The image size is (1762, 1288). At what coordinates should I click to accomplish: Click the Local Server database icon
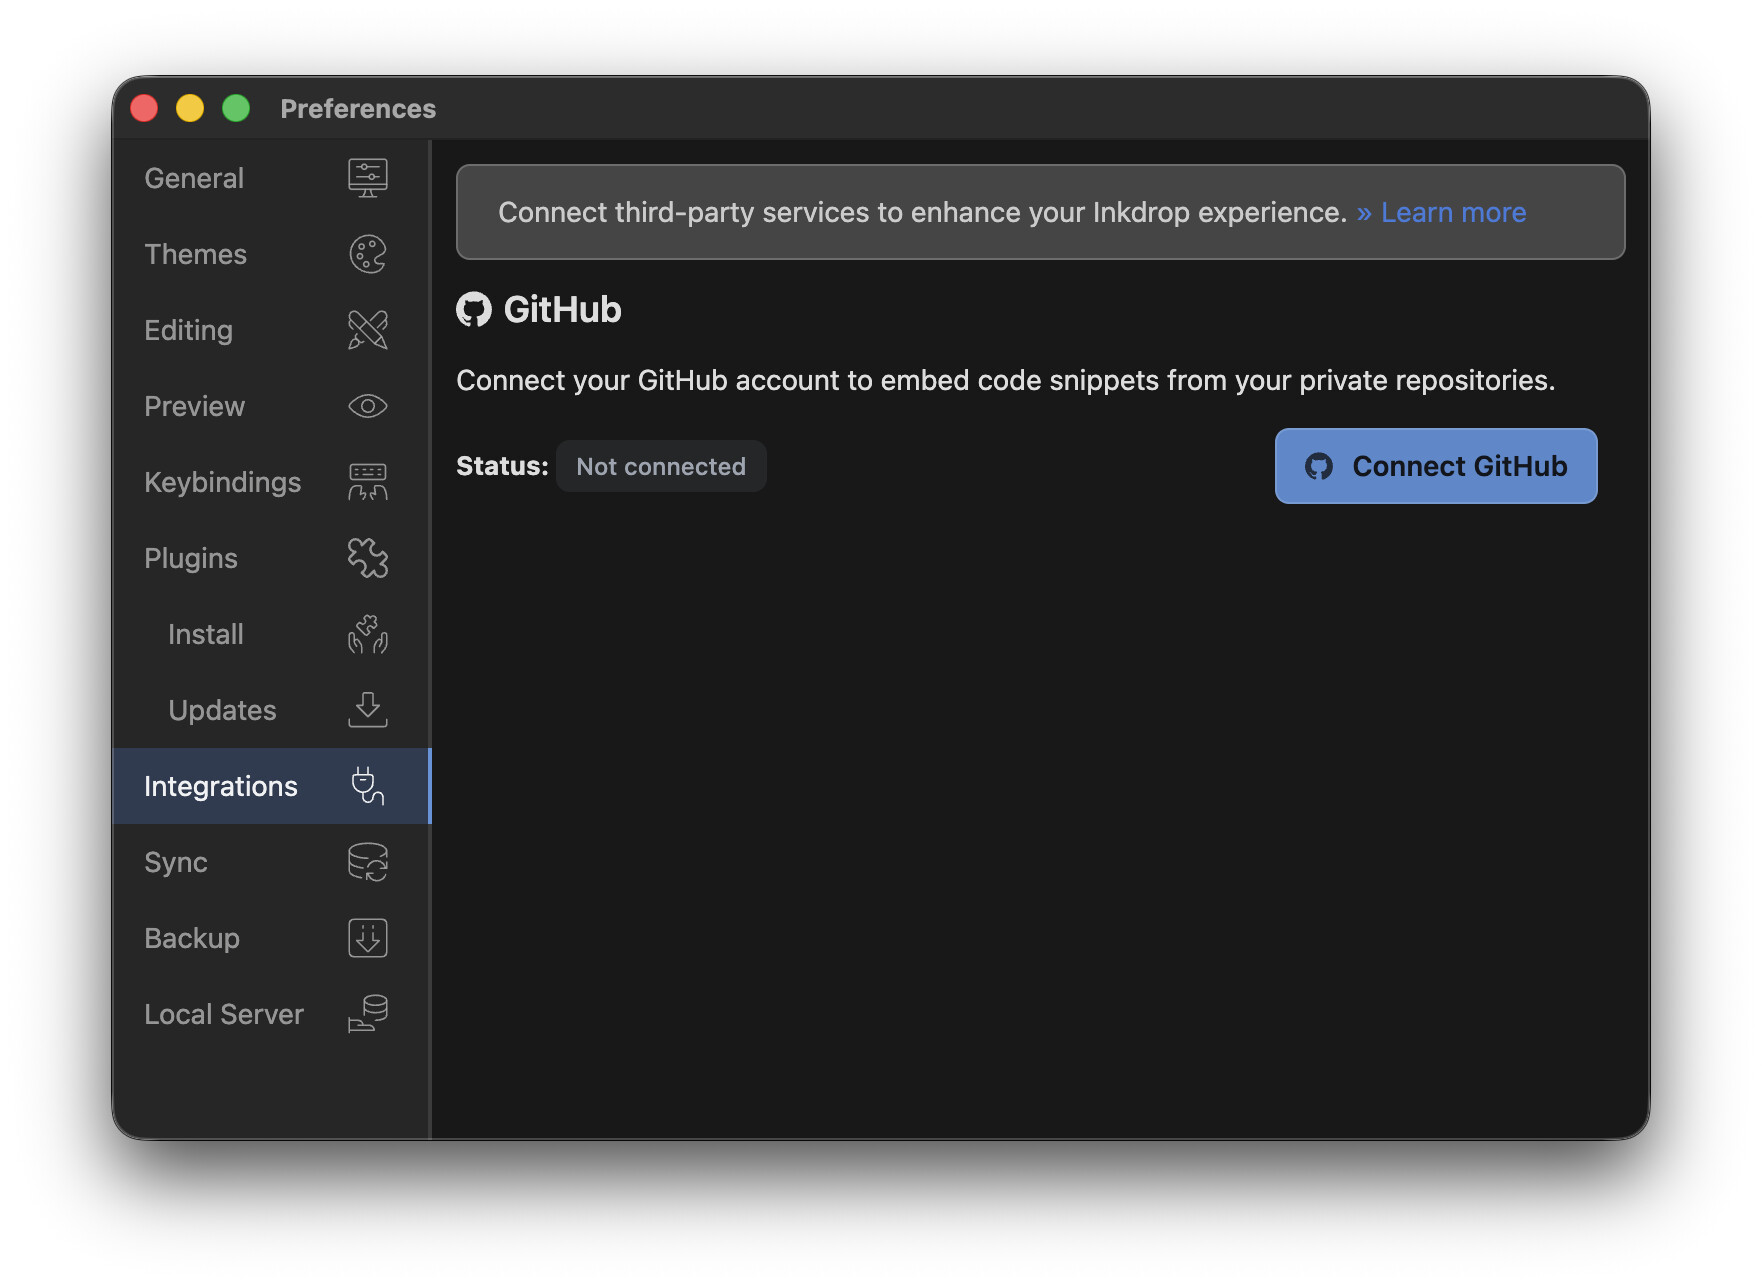click(x=367, y=1014)
